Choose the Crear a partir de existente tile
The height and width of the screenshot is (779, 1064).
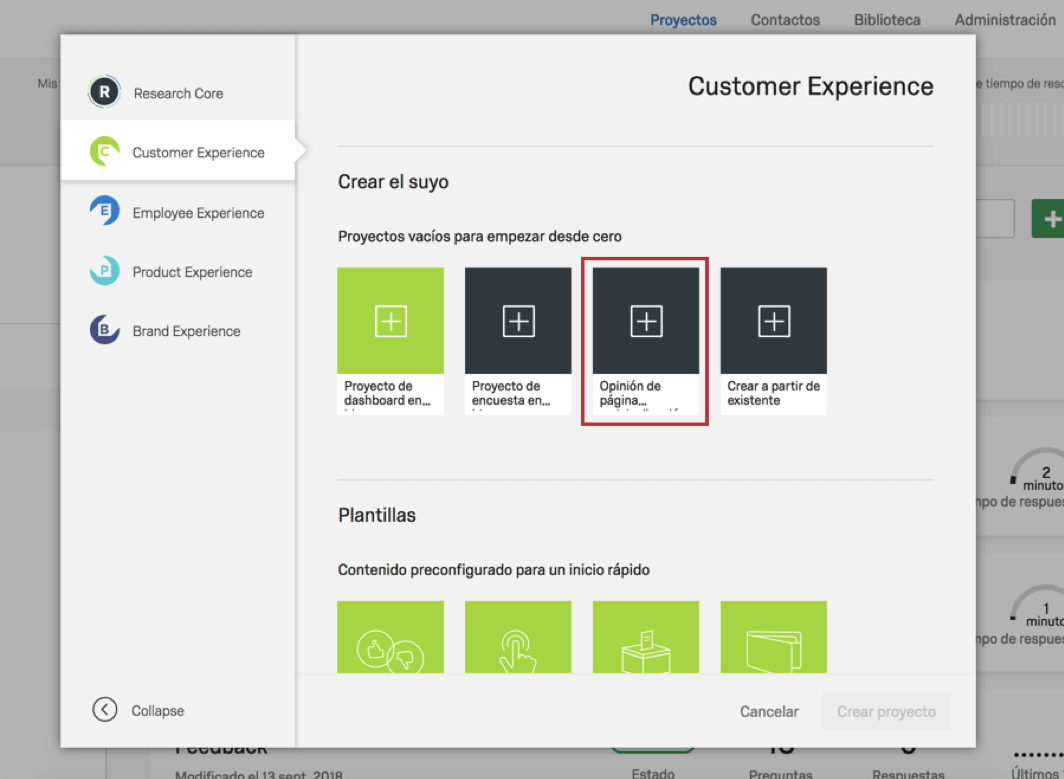[x=774, y=341]
